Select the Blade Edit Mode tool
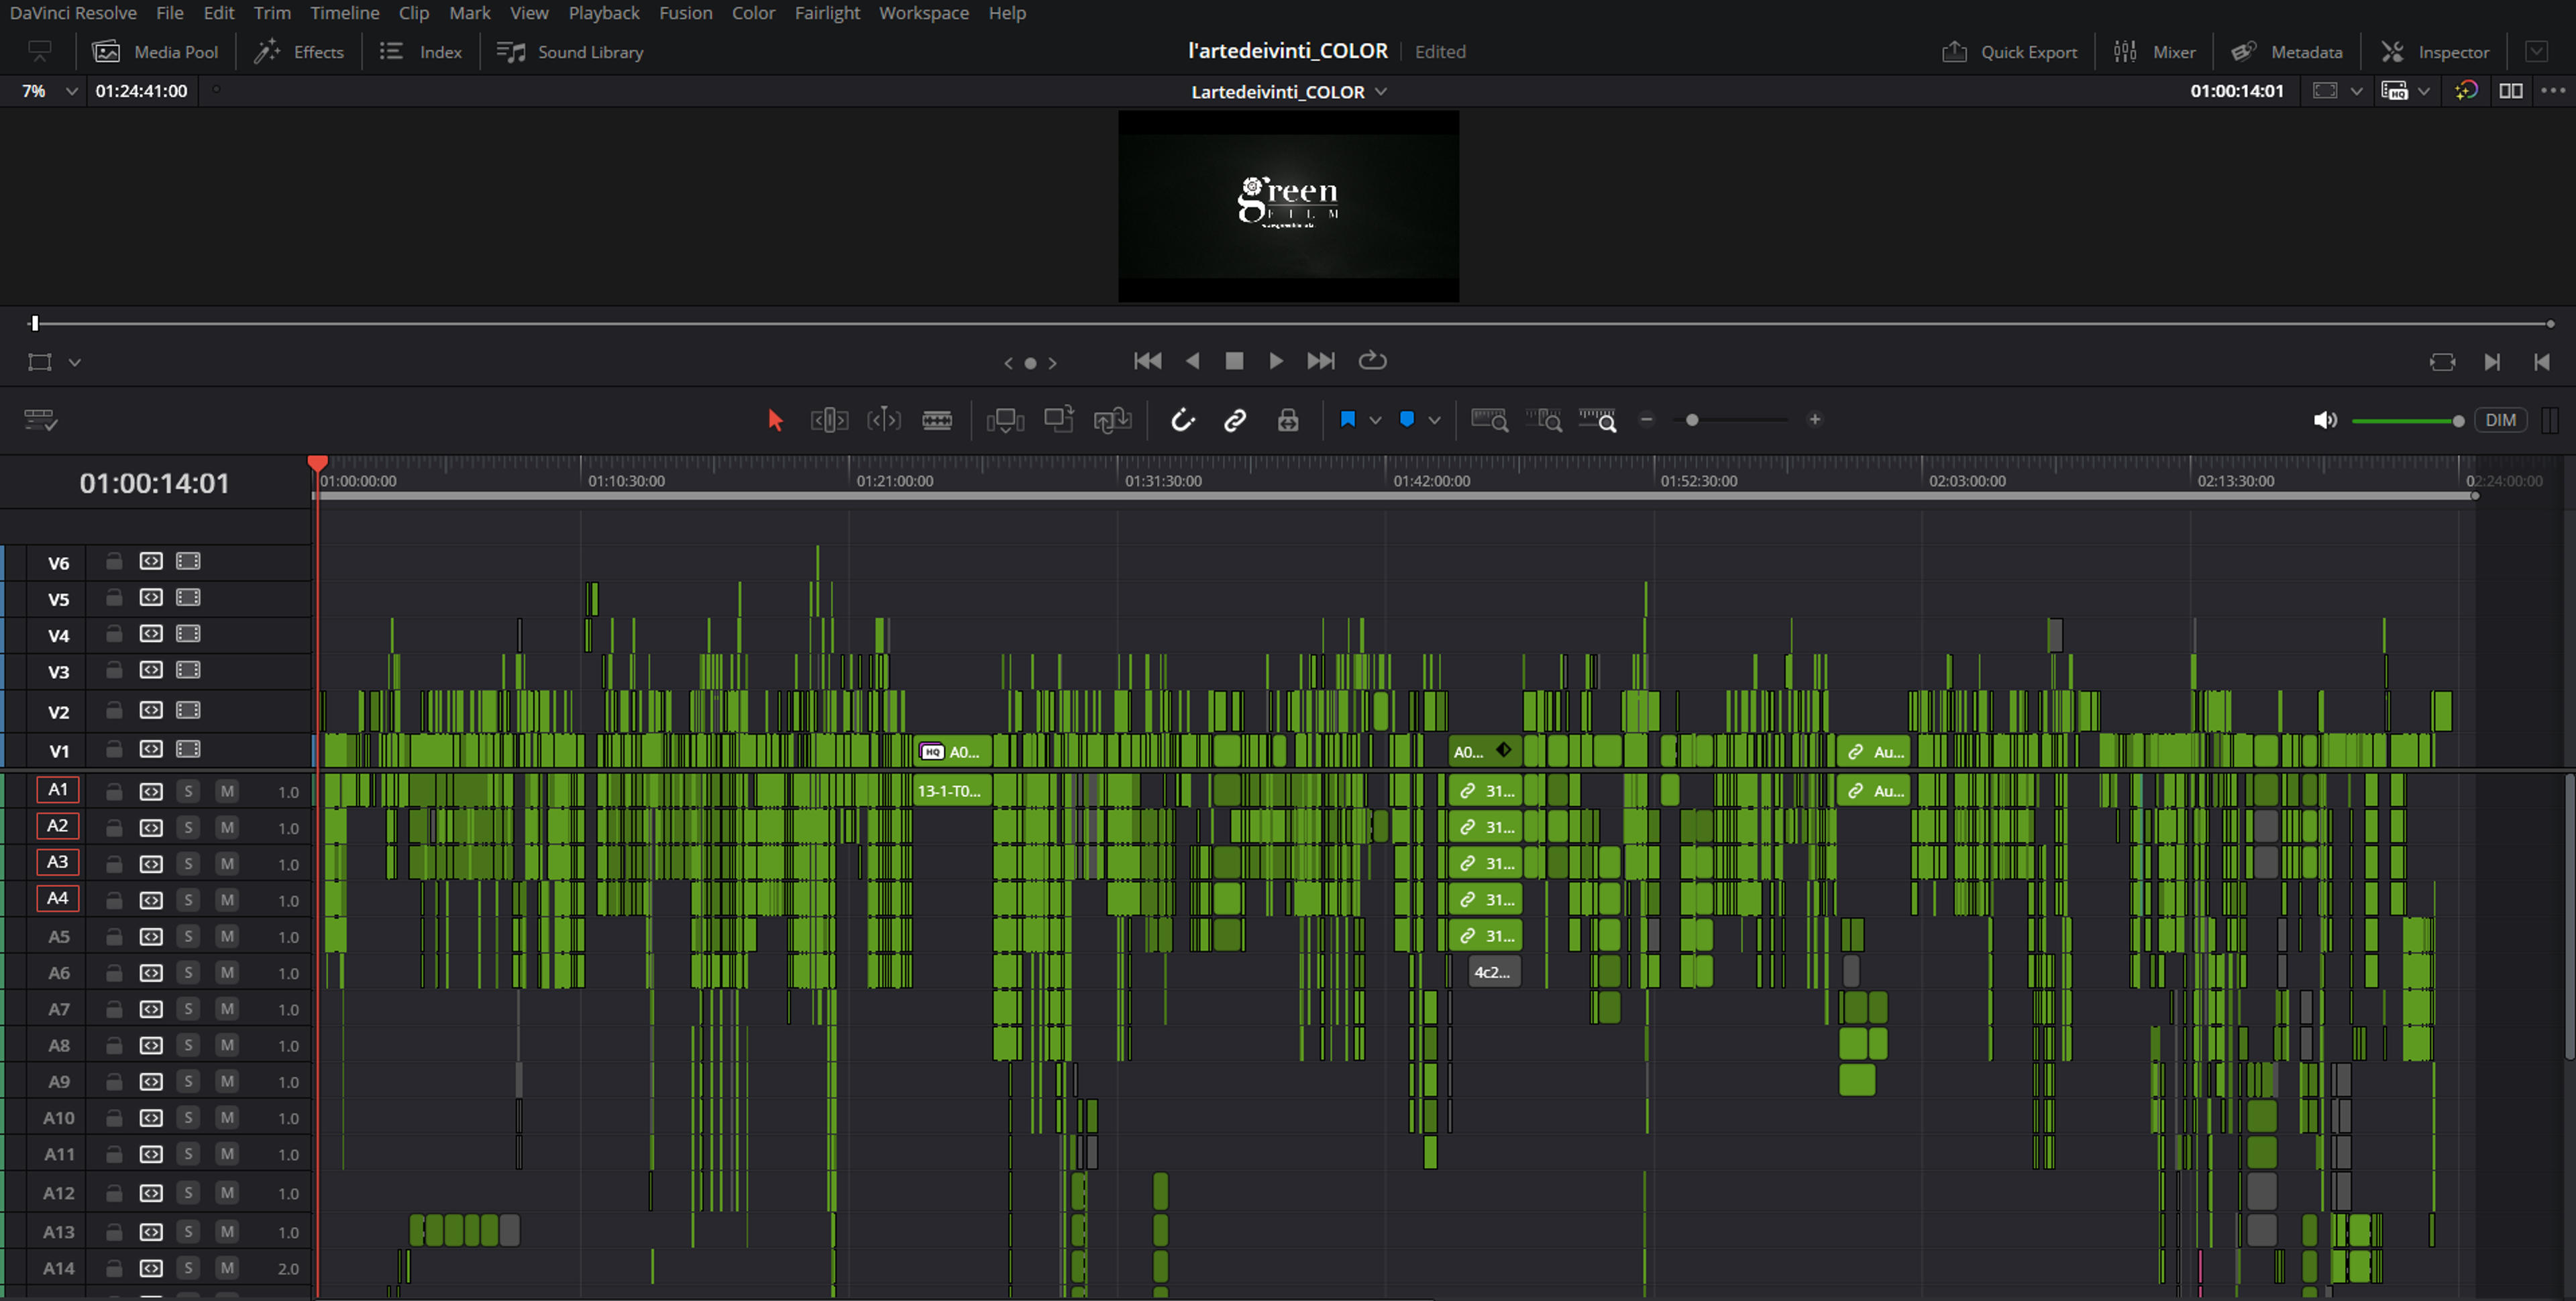The image size is (2576, 1301). click(937, 420)
